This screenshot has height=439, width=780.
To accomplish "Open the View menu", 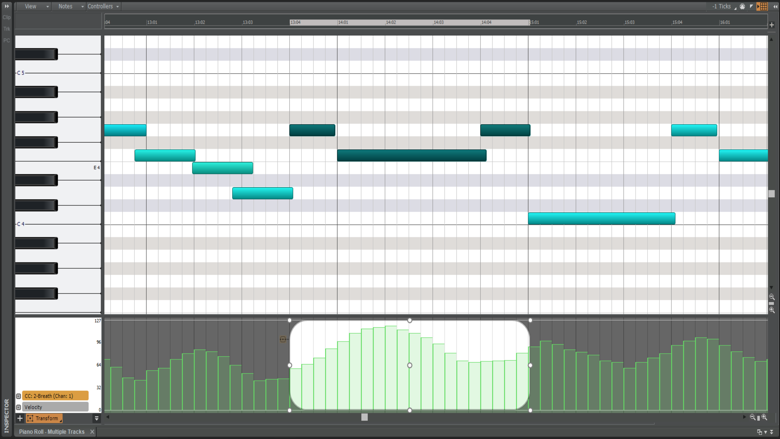I will click(33, 6).
